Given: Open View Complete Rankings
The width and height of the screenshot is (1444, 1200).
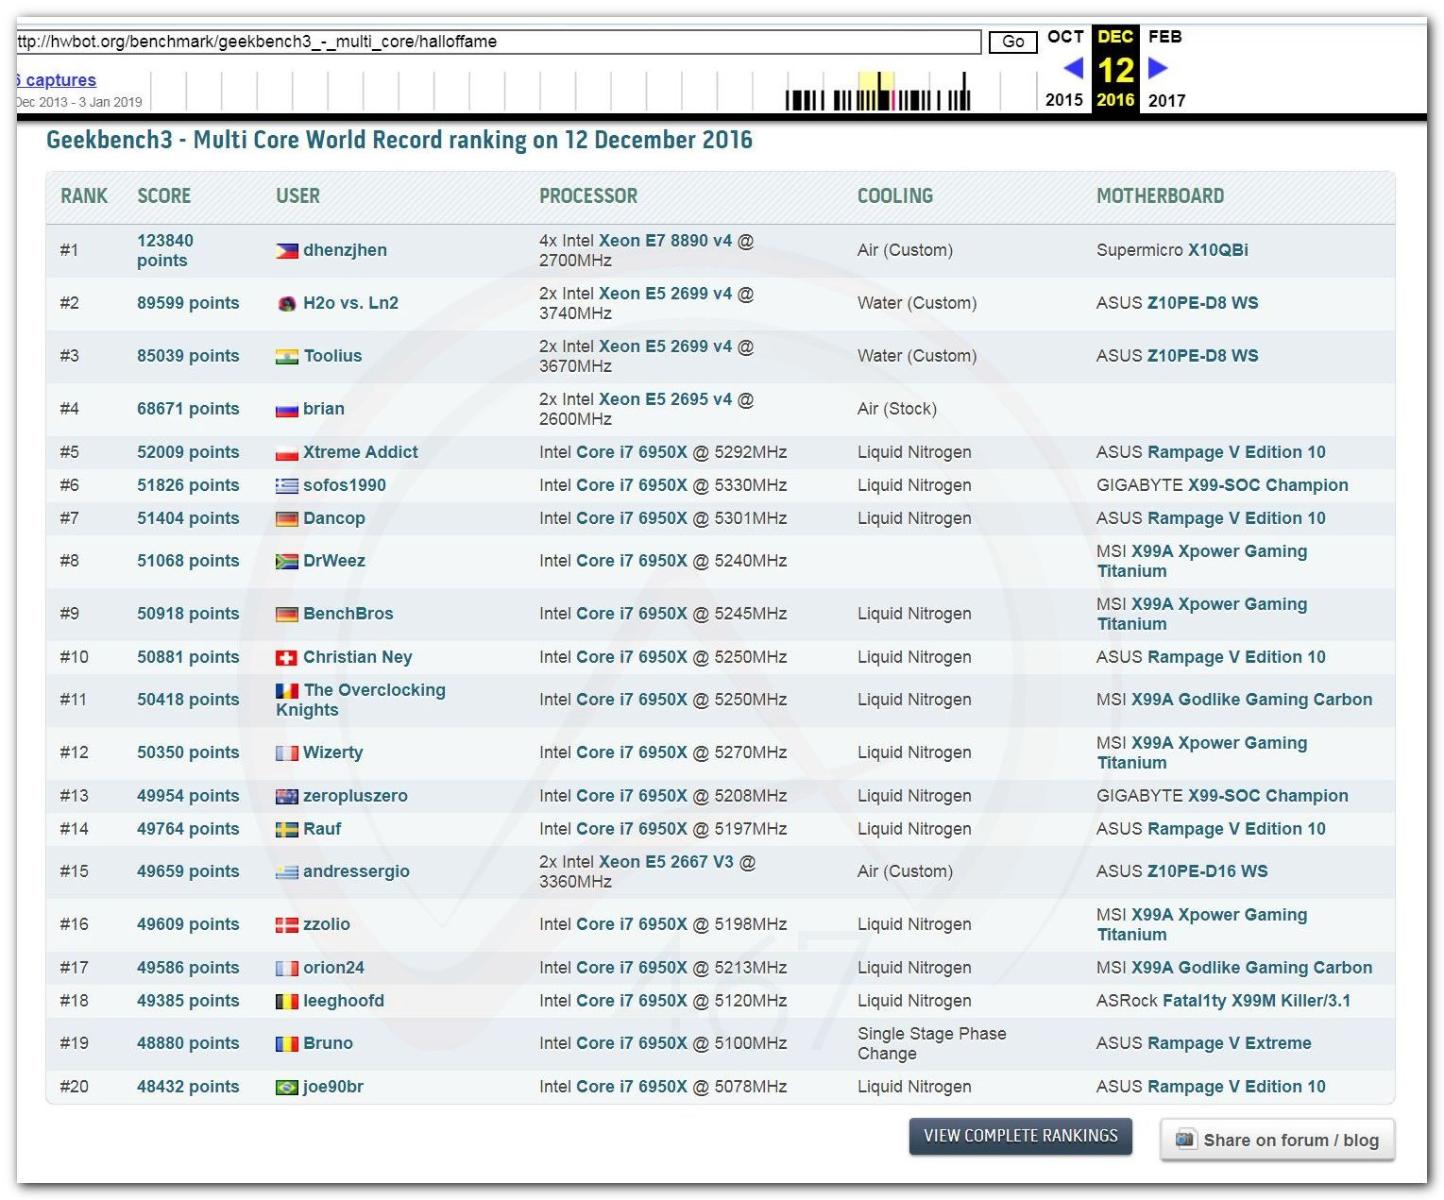Looking at the screenshot, I should pos(1020,1136).
